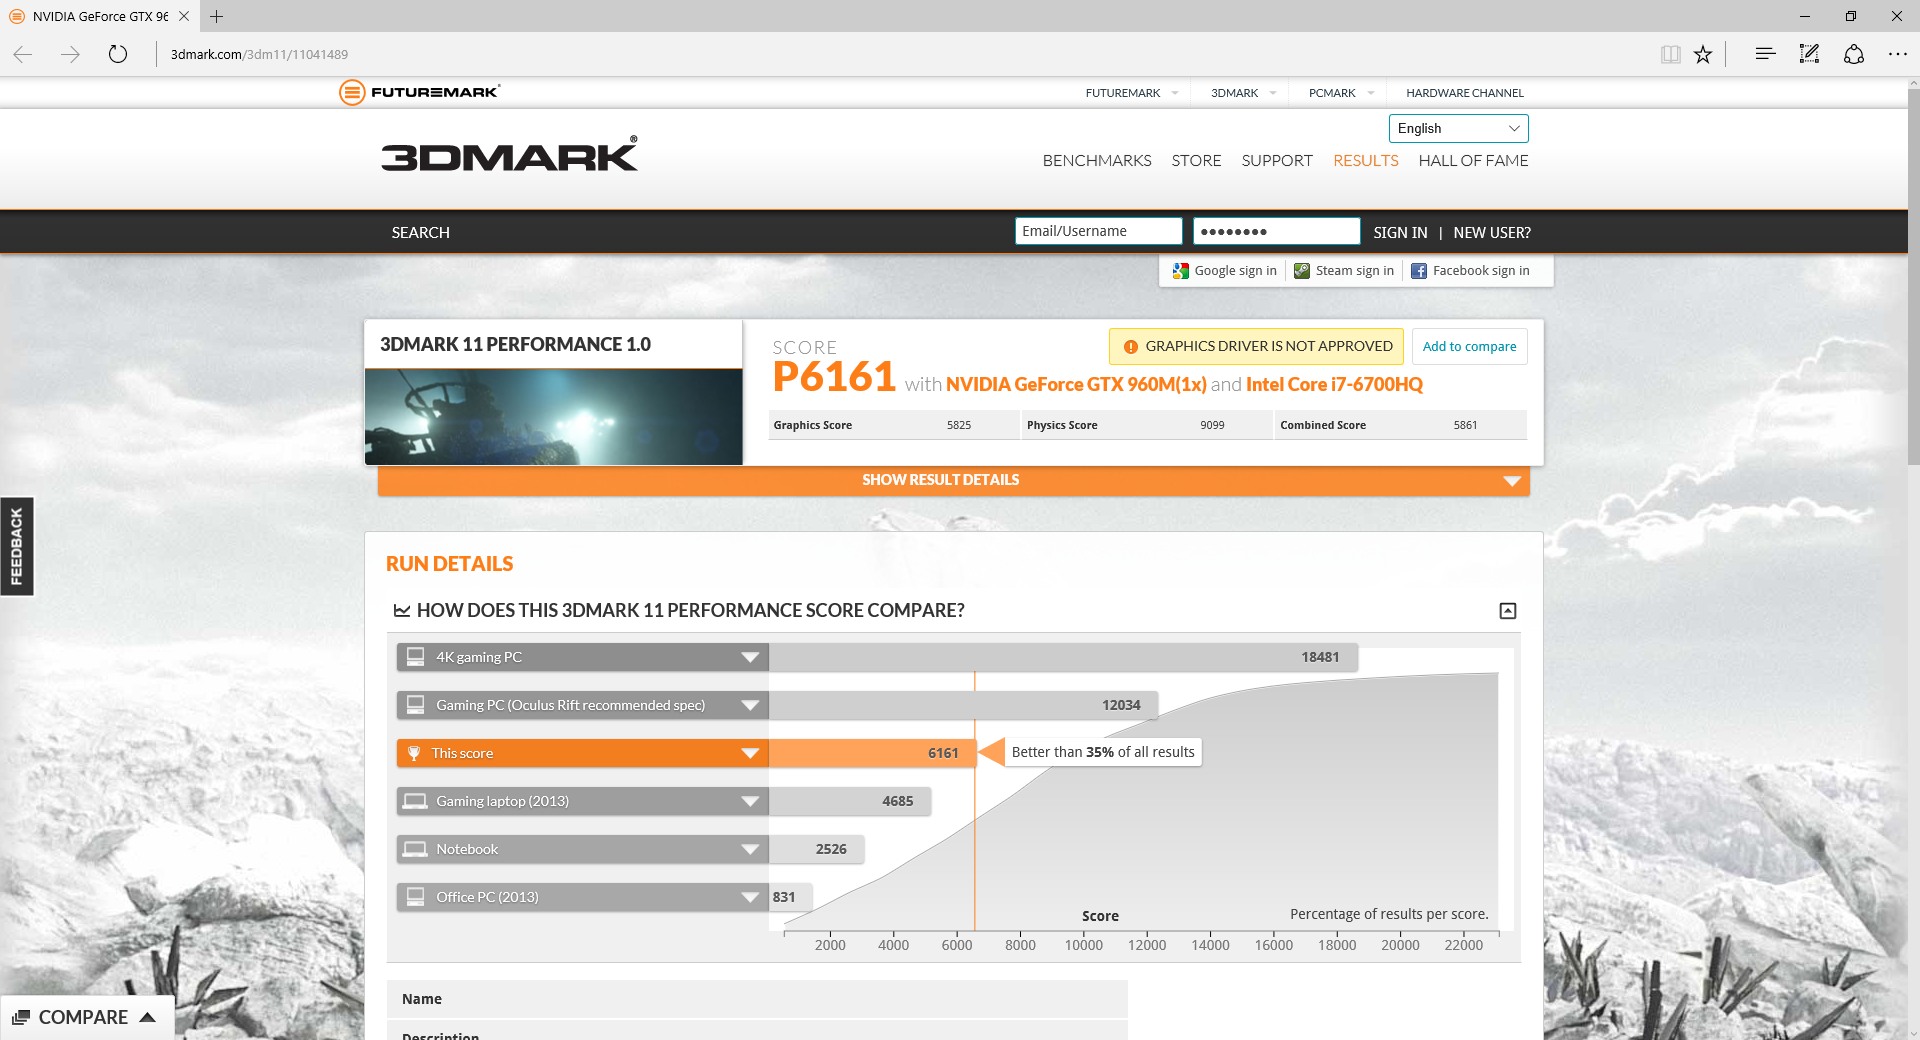Click the 3DMark logo

click(509, 155)
